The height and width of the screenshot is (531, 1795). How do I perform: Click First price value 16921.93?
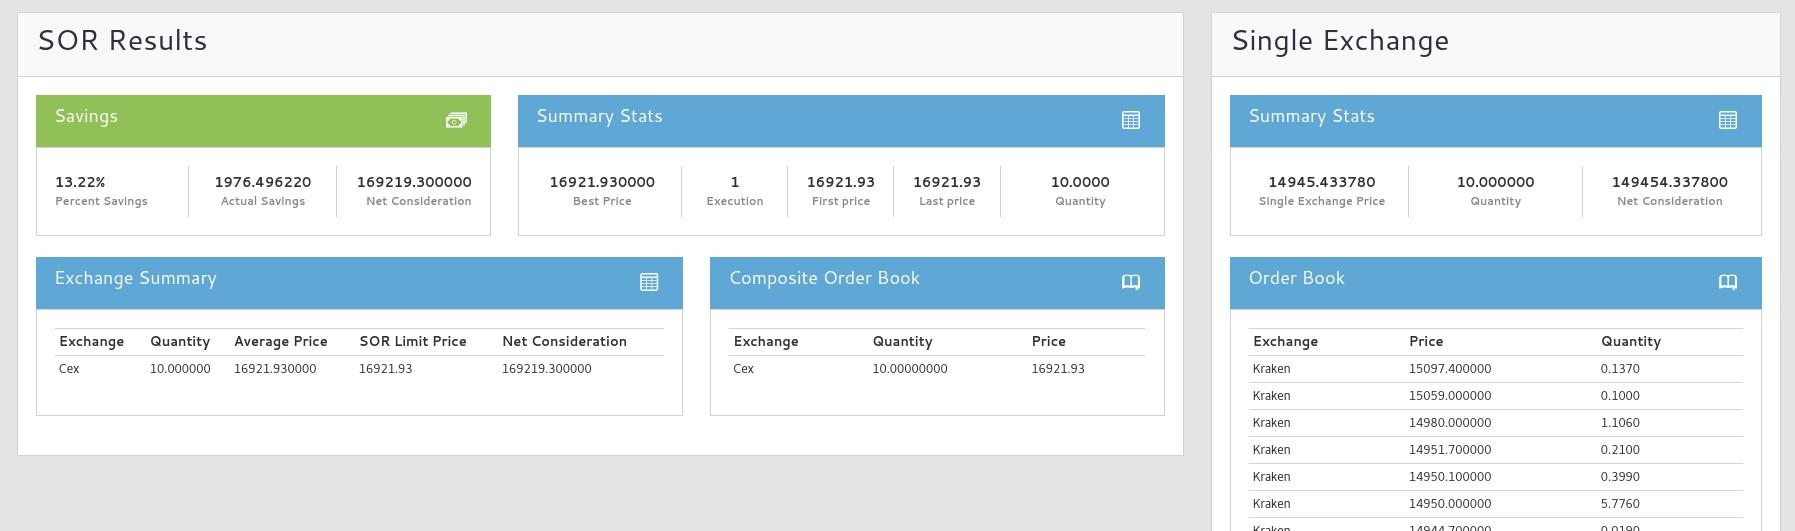pyautogui.click(x=841, y=182)
